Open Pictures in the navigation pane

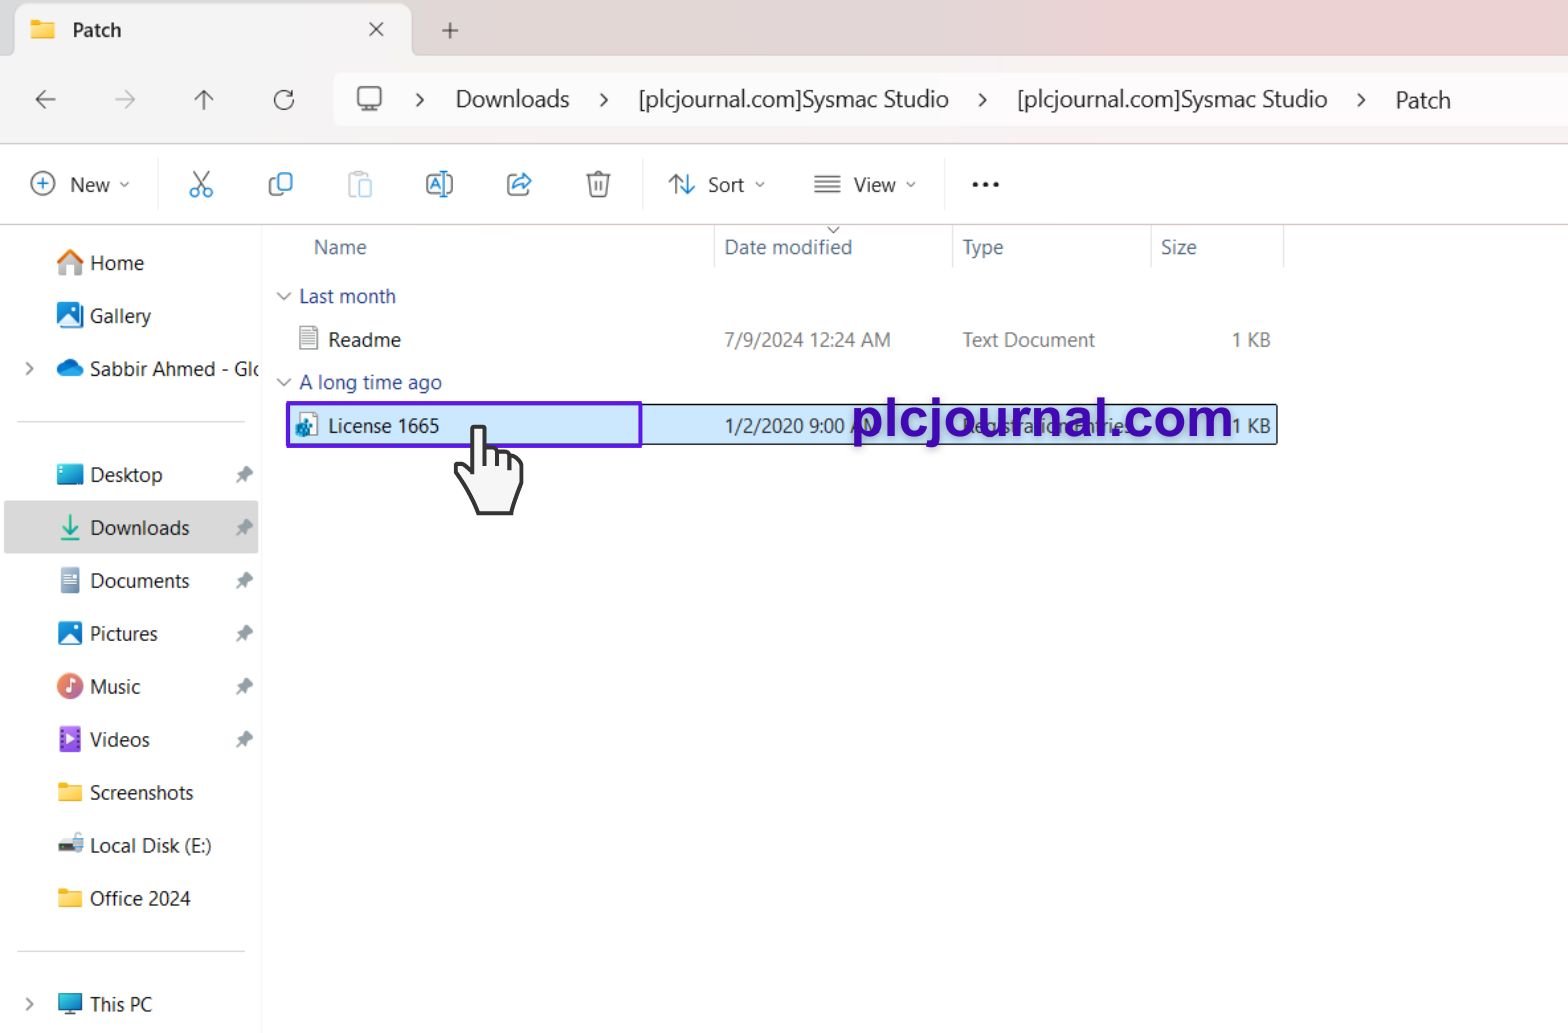[123, 633]
